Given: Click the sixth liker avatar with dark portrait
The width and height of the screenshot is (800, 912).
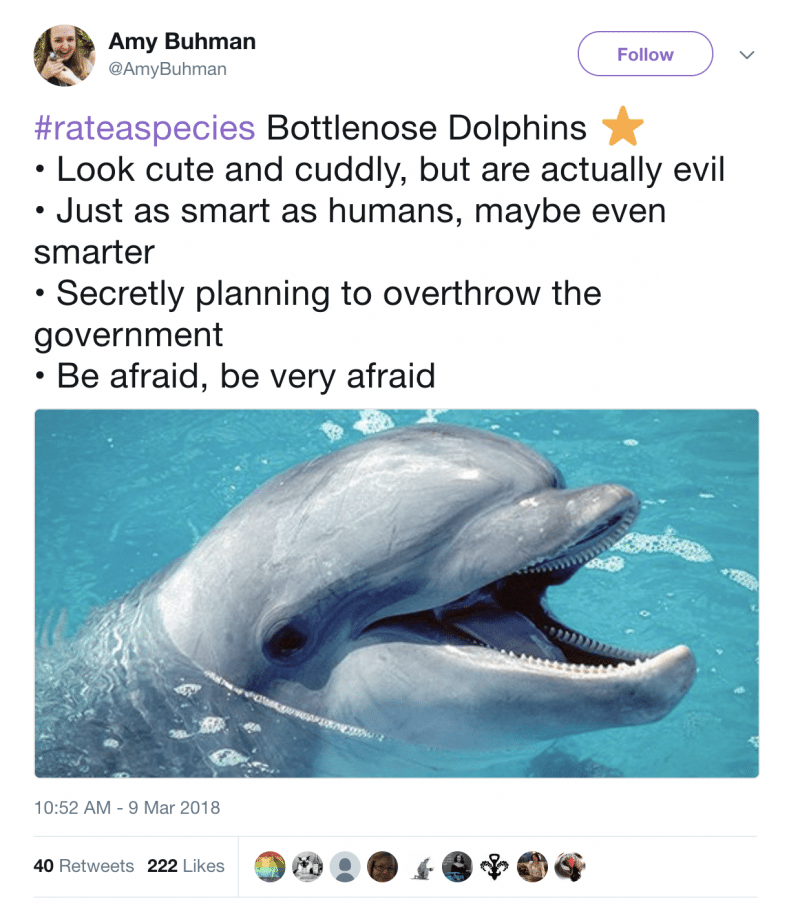Looking at the screenshot, I should click(457, 866).
